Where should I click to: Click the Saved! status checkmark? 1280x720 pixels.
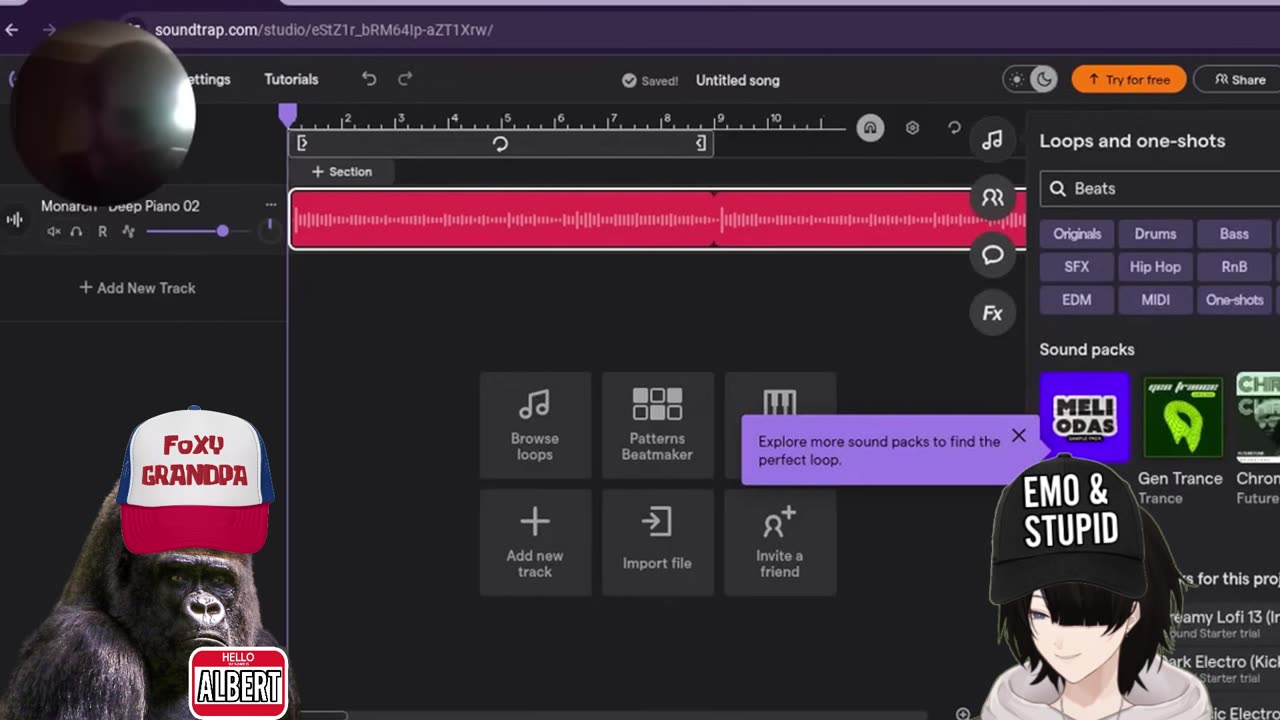[629, 80]
